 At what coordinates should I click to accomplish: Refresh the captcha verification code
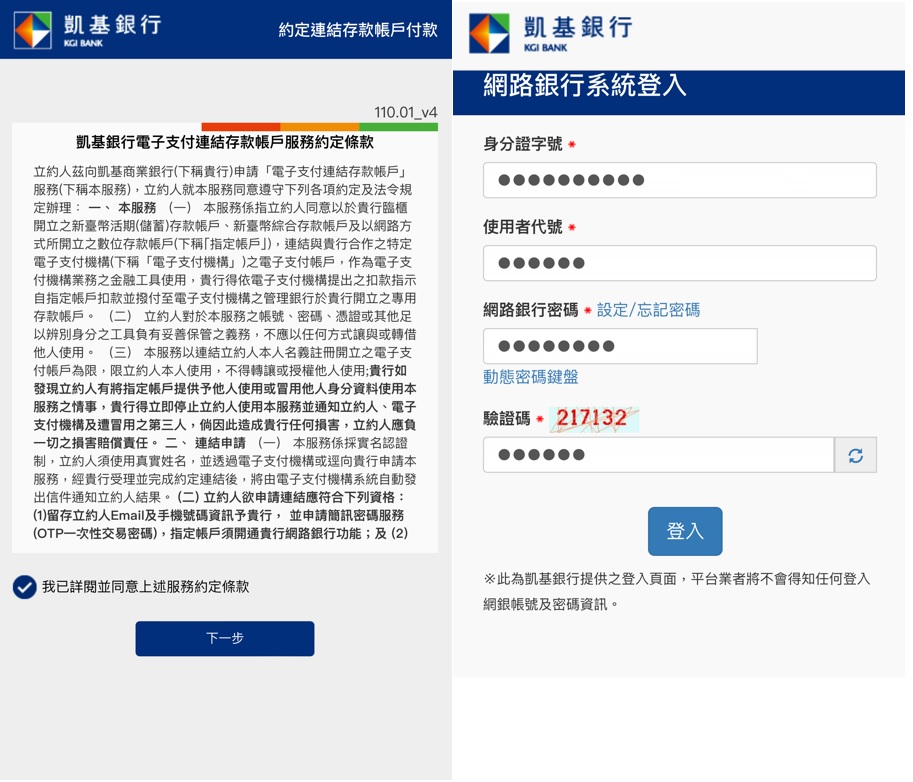[855, 455]
